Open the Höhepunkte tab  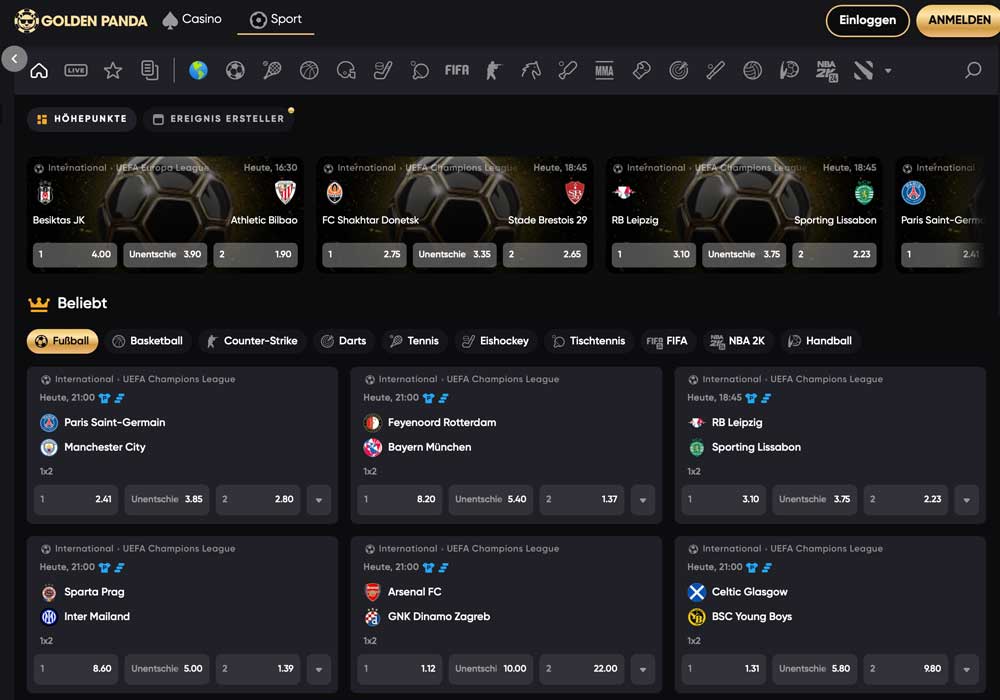click(82, 119)
